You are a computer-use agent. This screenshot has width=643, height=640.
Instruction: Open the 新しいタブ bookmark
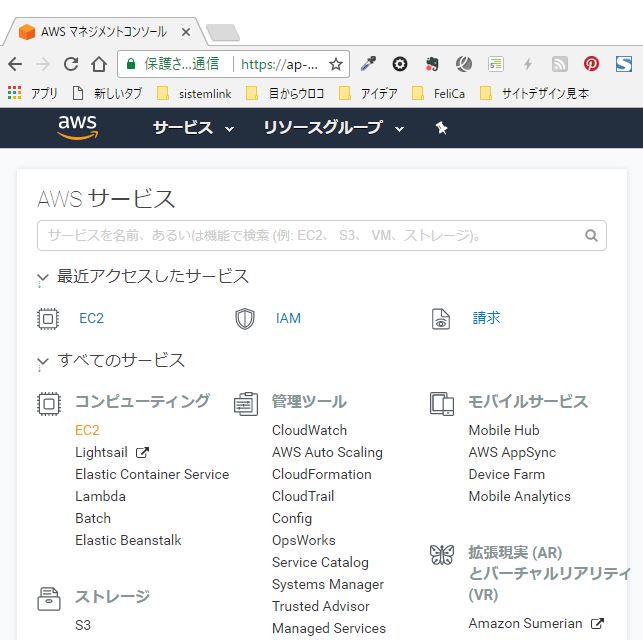pyautogui.click(x=107, y=93)
